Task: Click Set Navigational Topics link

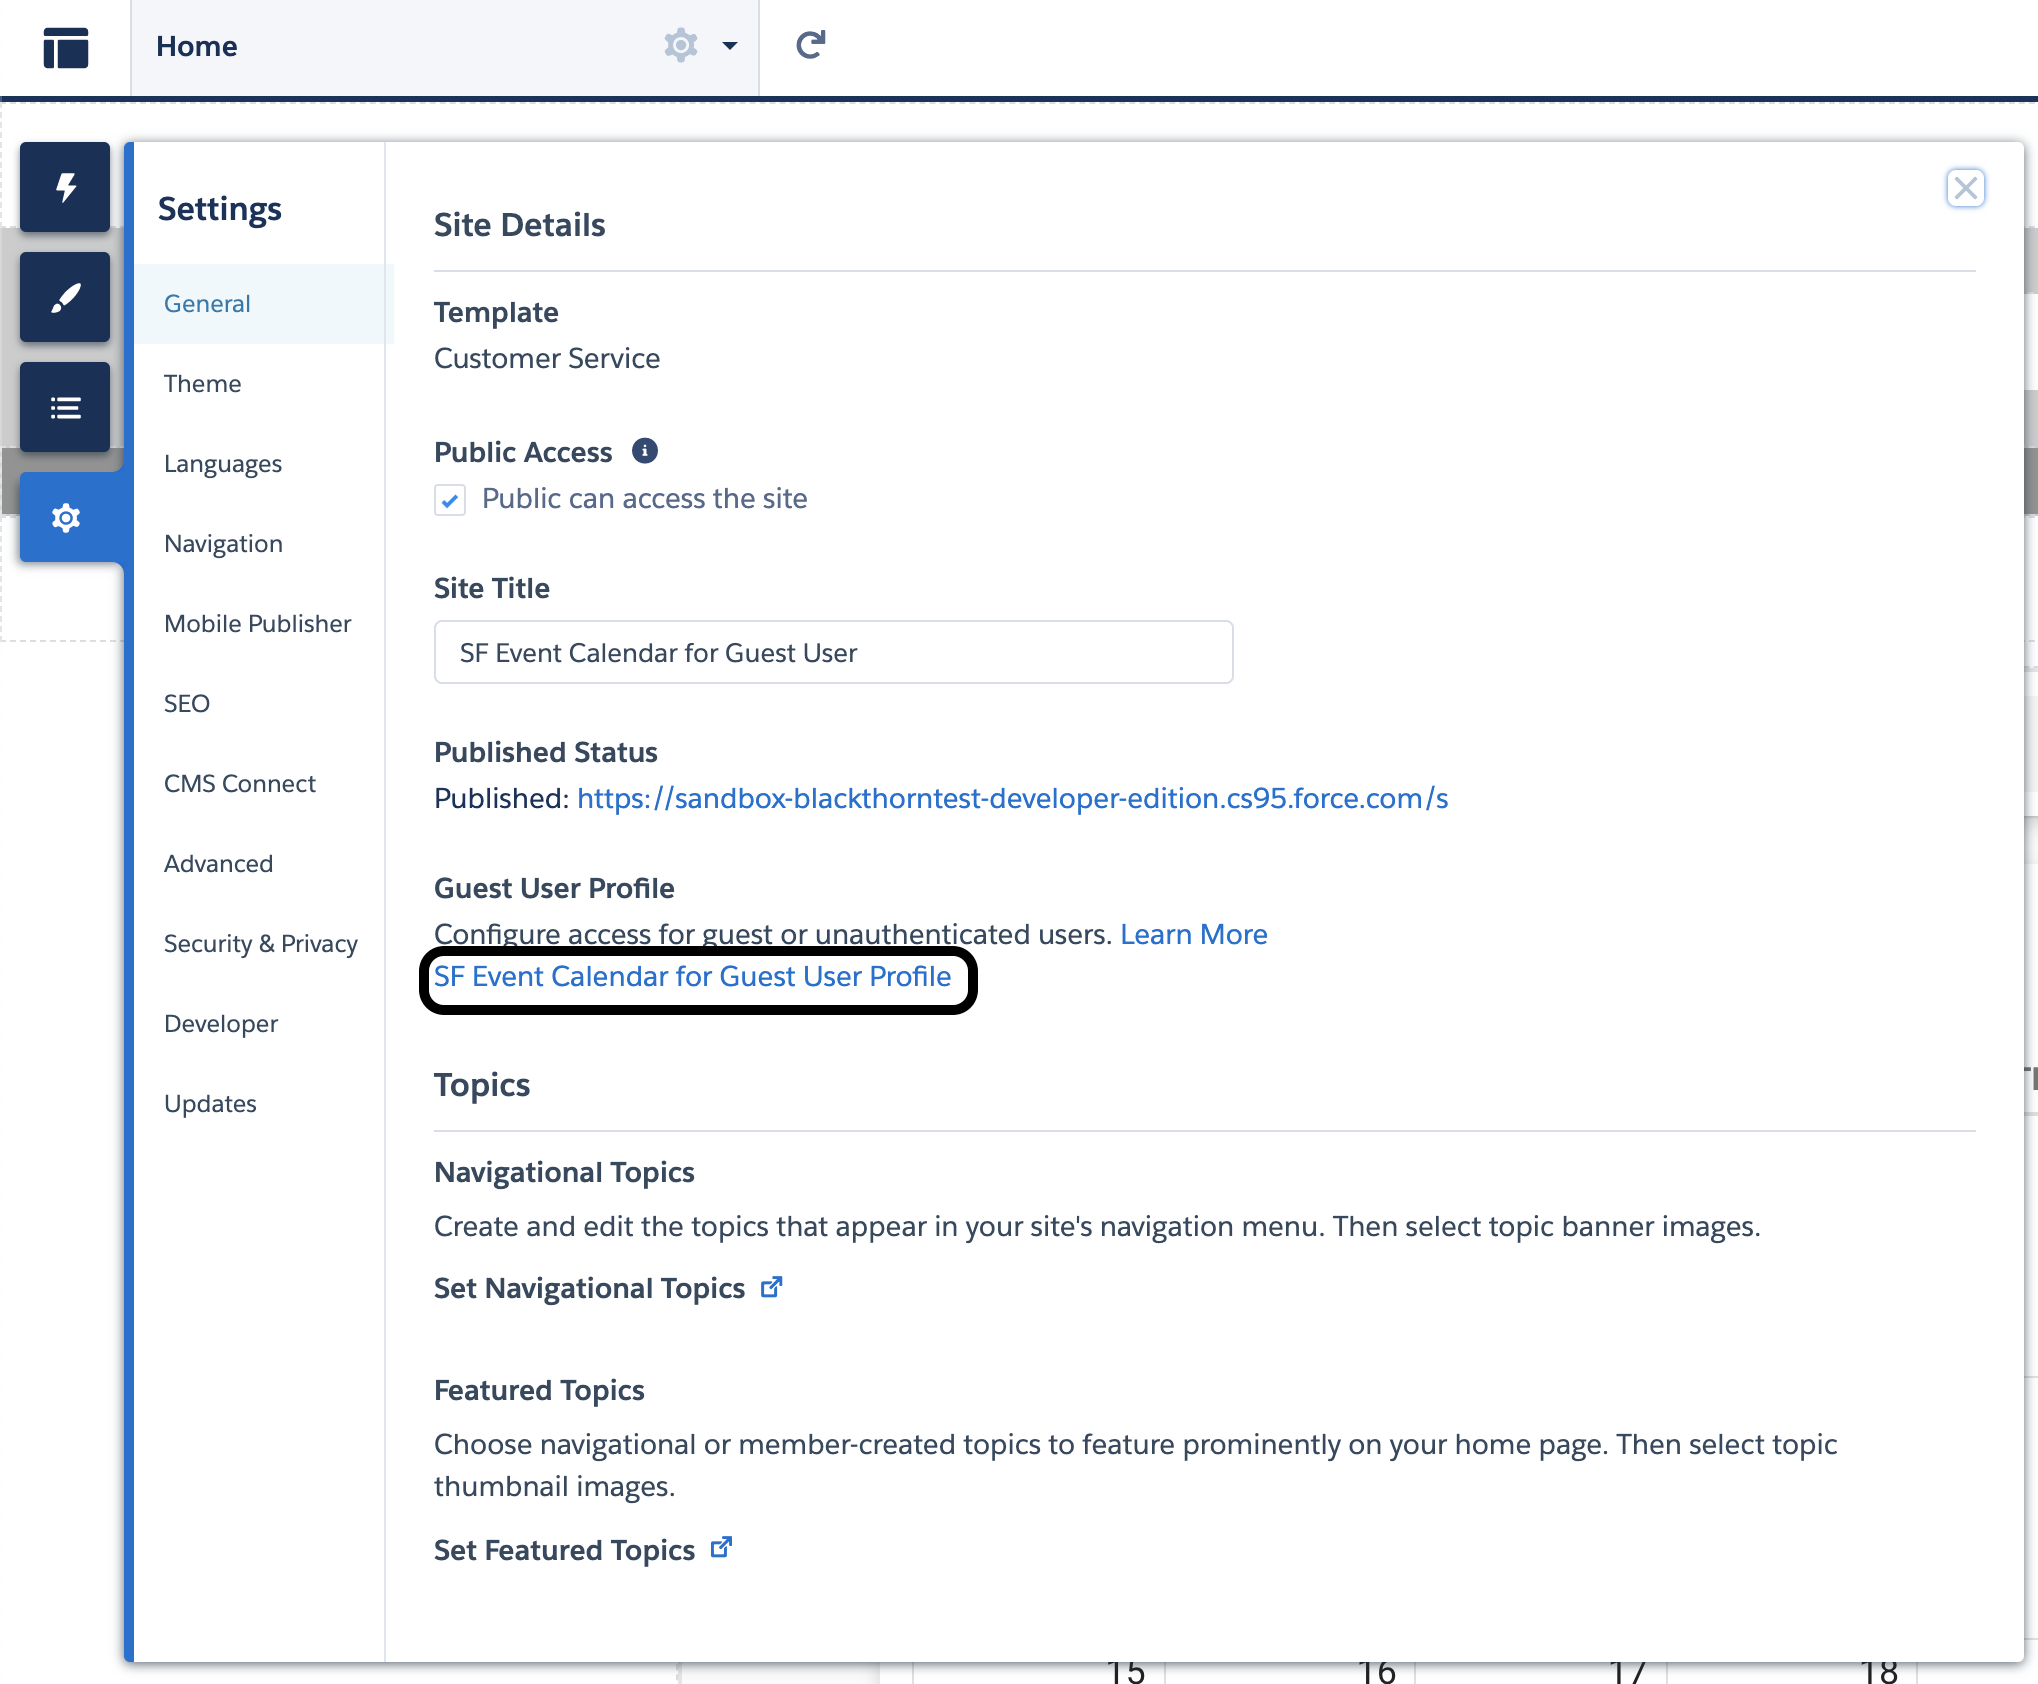Action: [x=589, y=1288]
